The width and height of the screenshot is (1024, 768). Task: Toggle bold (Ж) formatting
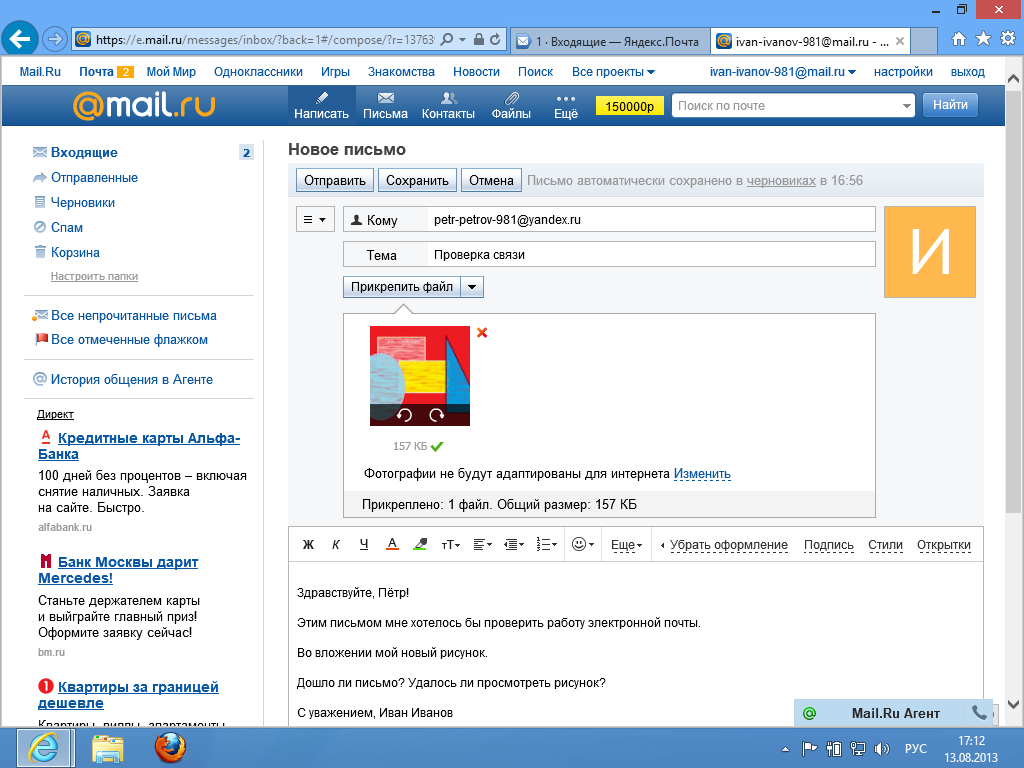point(308,545)
